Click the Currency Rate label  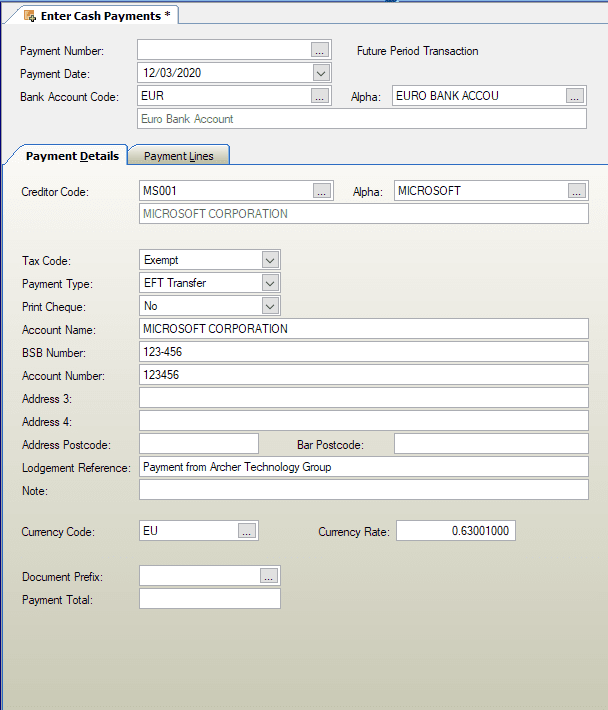pos(354,532)
